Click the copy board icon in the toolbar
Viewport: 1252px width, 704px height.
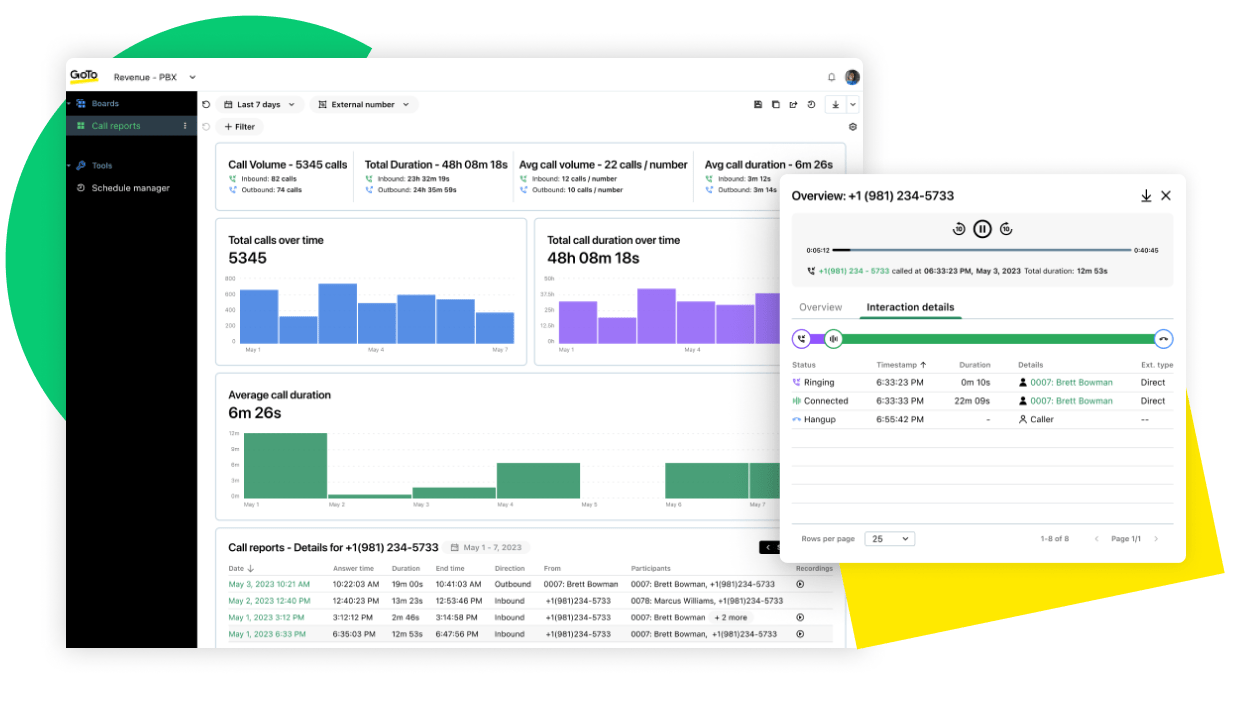point(775,104)
